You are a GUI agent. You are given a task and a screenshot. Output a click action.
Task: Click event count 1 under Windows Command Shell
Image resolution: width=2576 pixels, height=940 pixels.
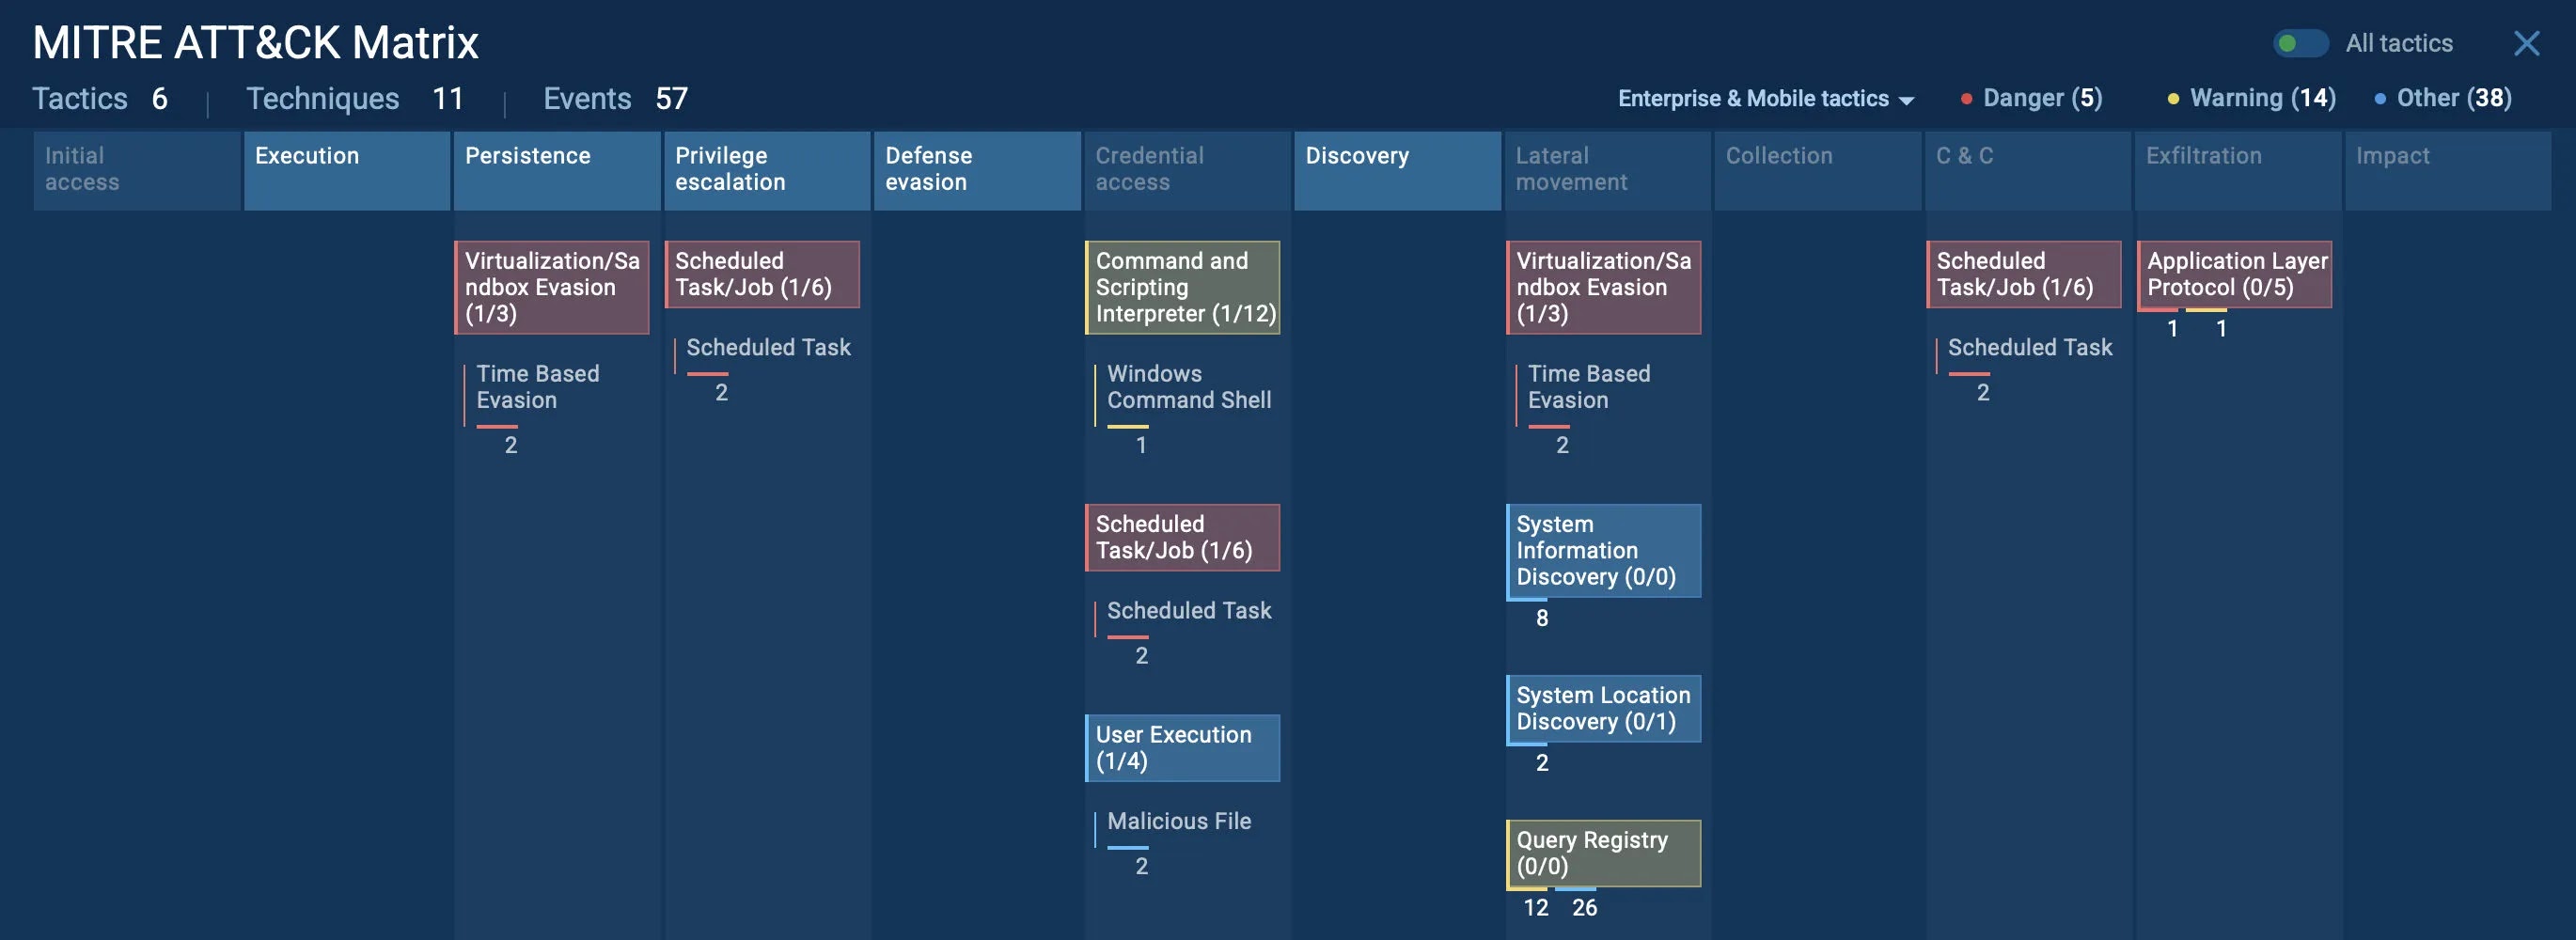coord(1141,445)
